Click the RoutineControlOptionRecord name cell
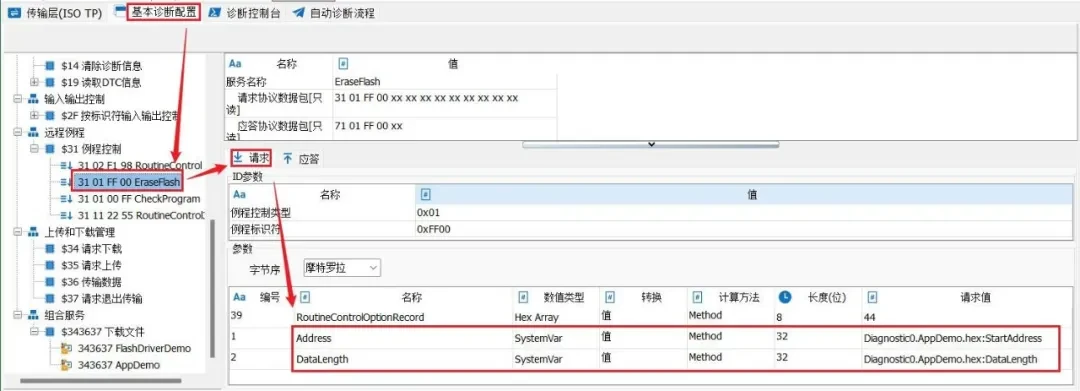The width and height of the screenshot is (1080, 391). point(360,318)
